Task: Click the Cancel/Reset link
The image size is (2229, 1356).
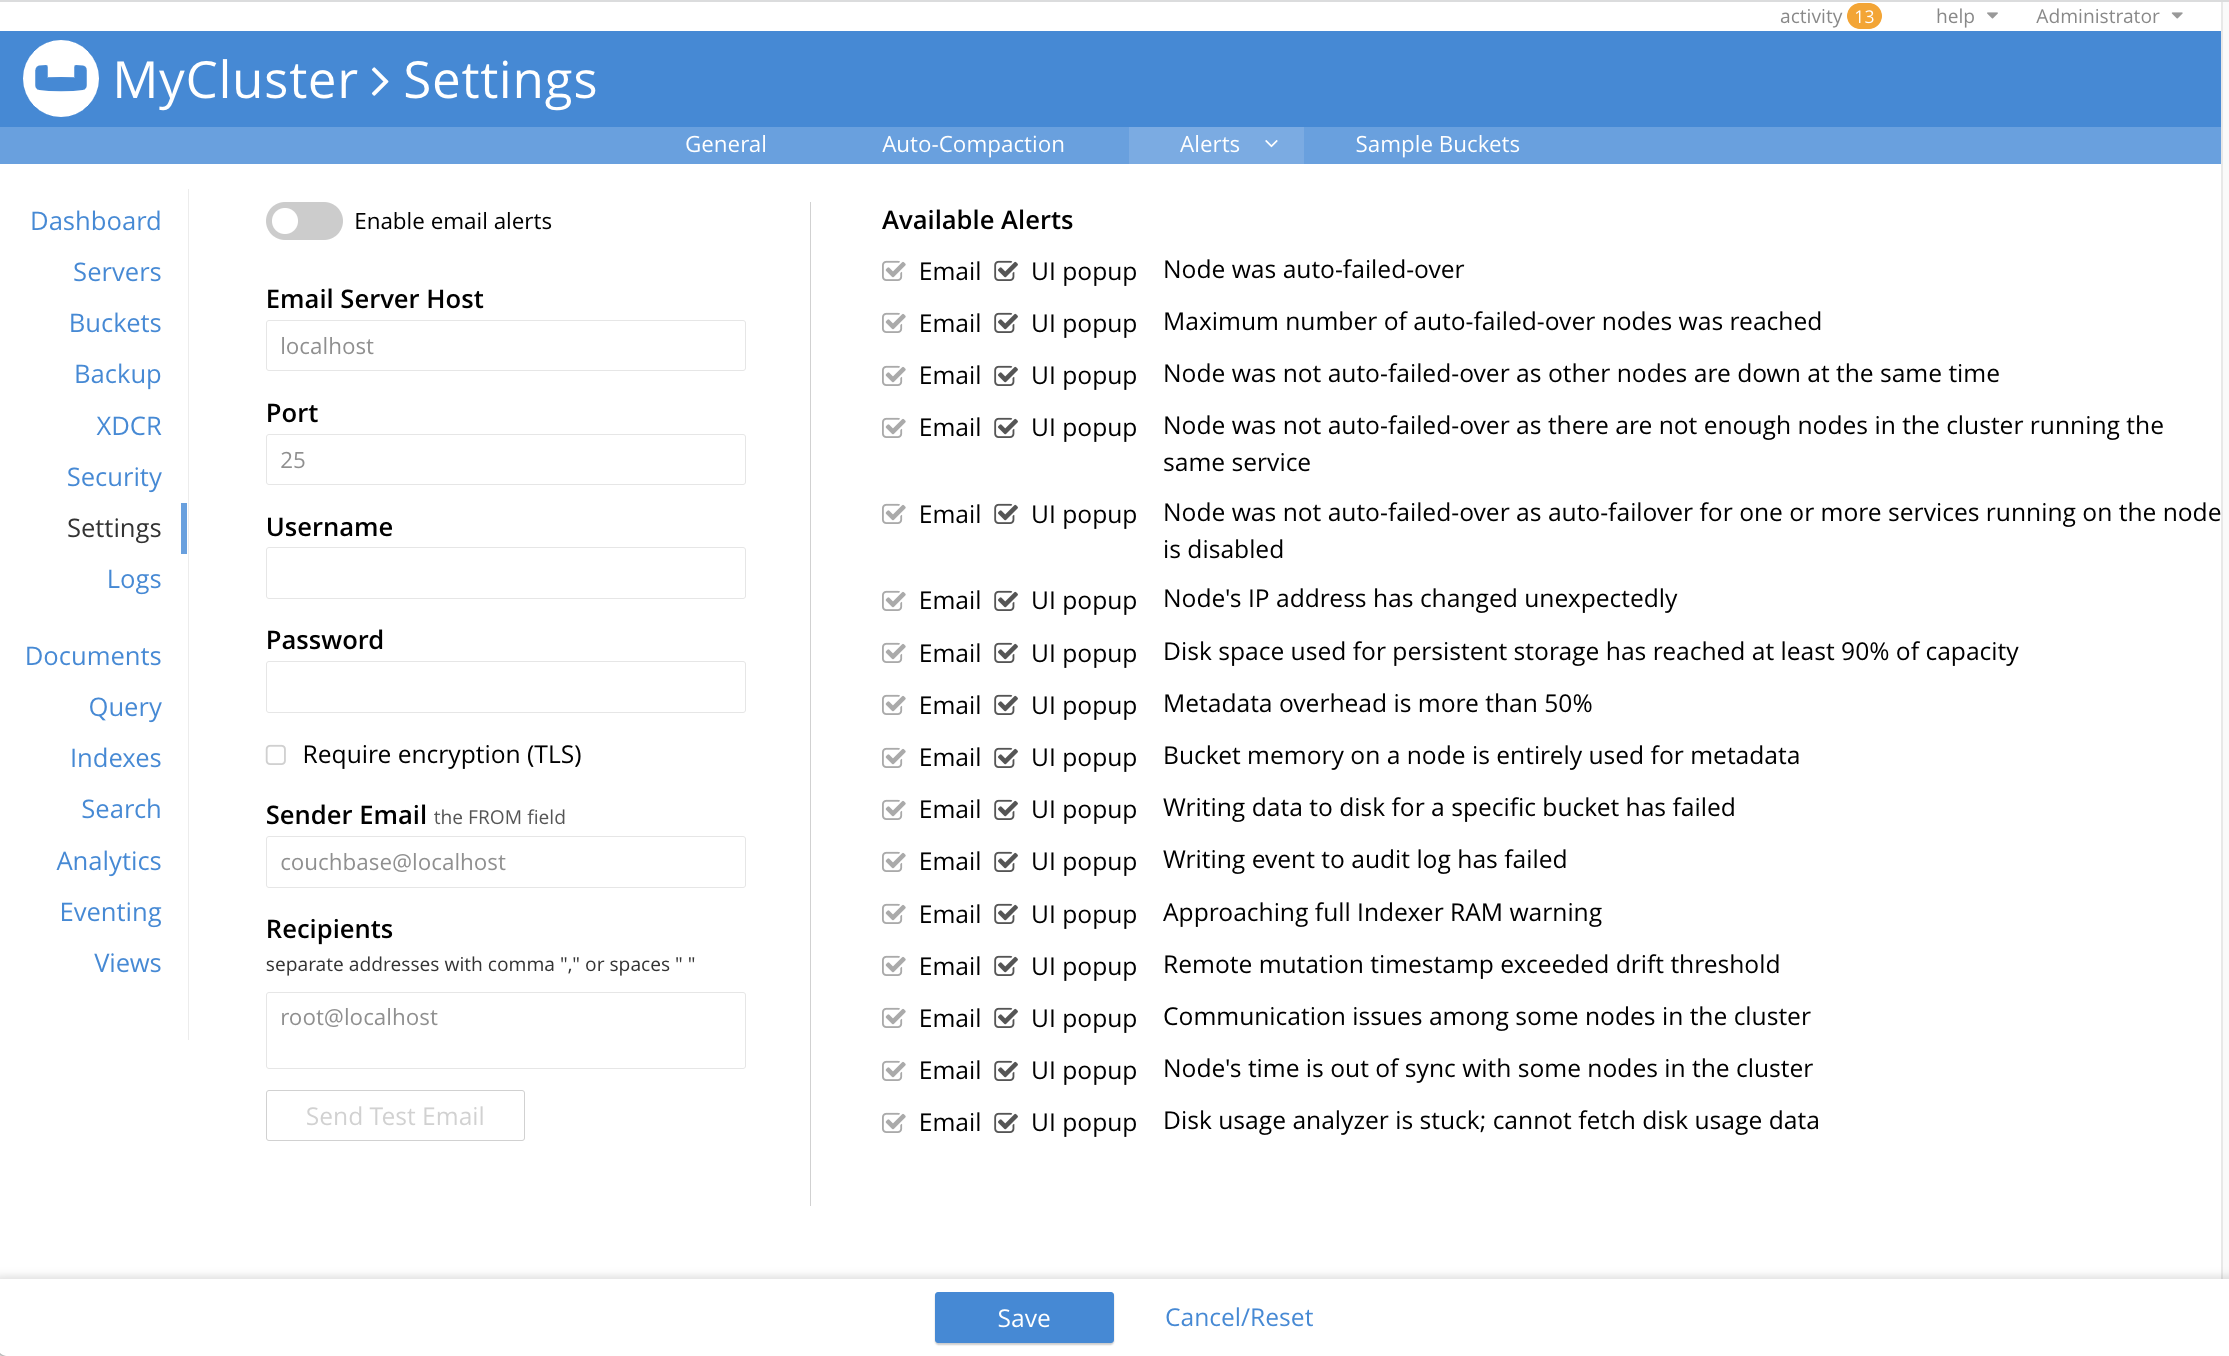Action: coord(1238,1317)
